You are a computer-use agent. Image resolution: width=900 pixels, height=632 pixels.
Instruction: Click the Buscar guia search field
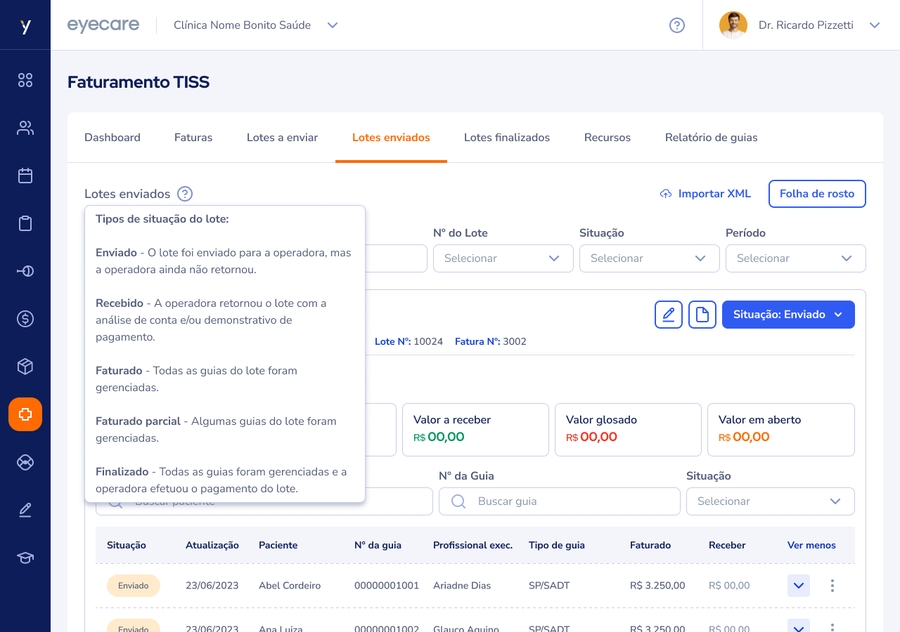click(x=559, y=501)
